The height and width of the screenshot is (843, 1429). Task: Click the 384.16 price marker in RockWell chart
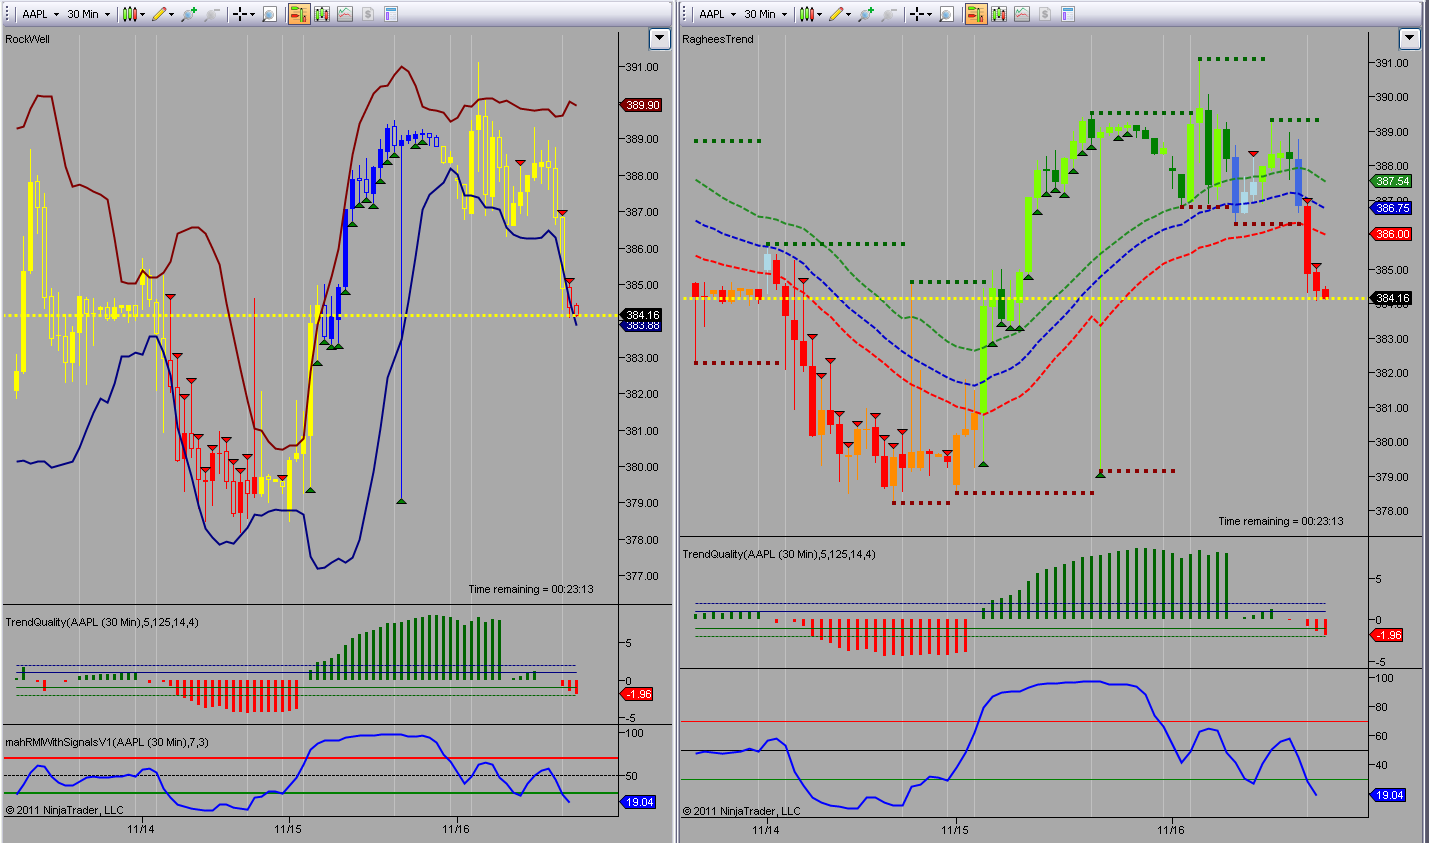pyautogui.click(x=641, y=315)
